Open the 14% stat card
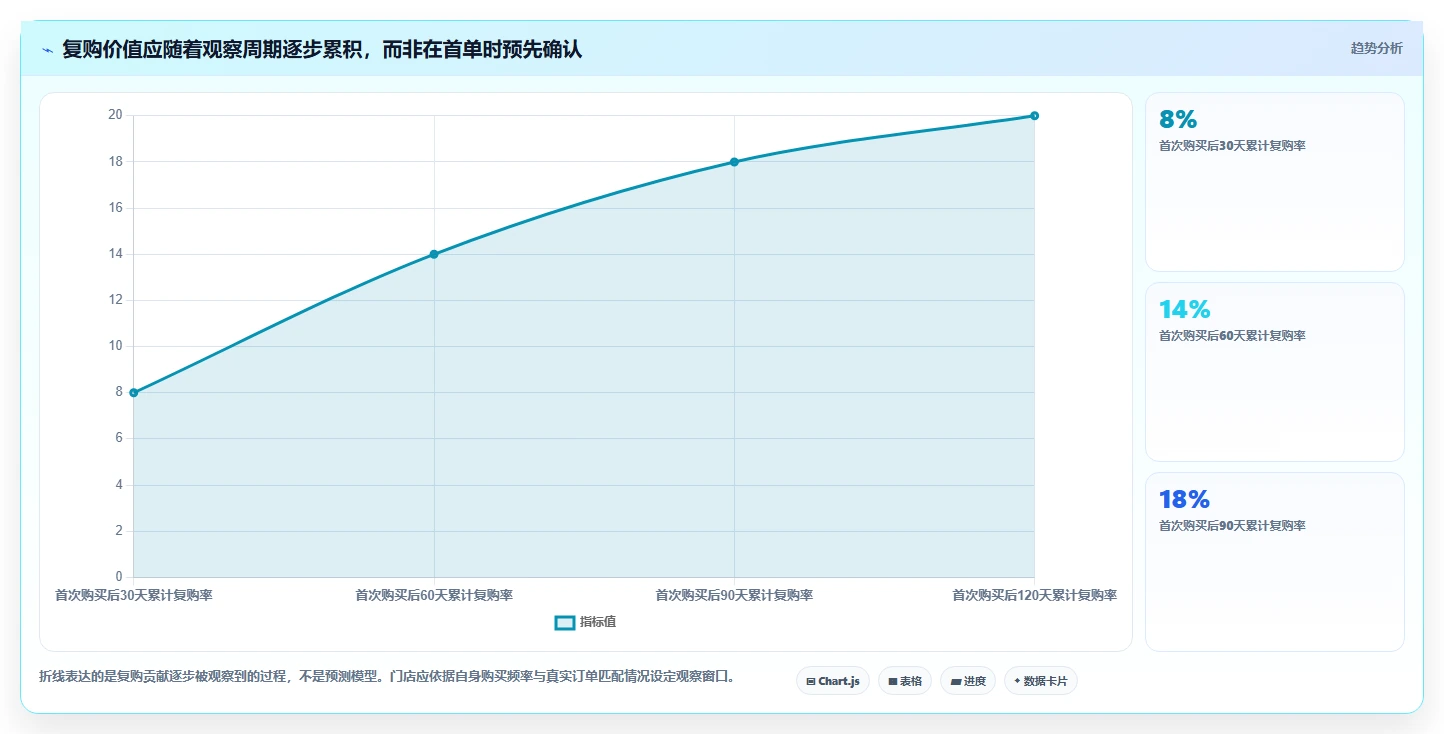The height and width of the screenshot is (734, 1444). pyautogui.click(x=1275, y=372)
